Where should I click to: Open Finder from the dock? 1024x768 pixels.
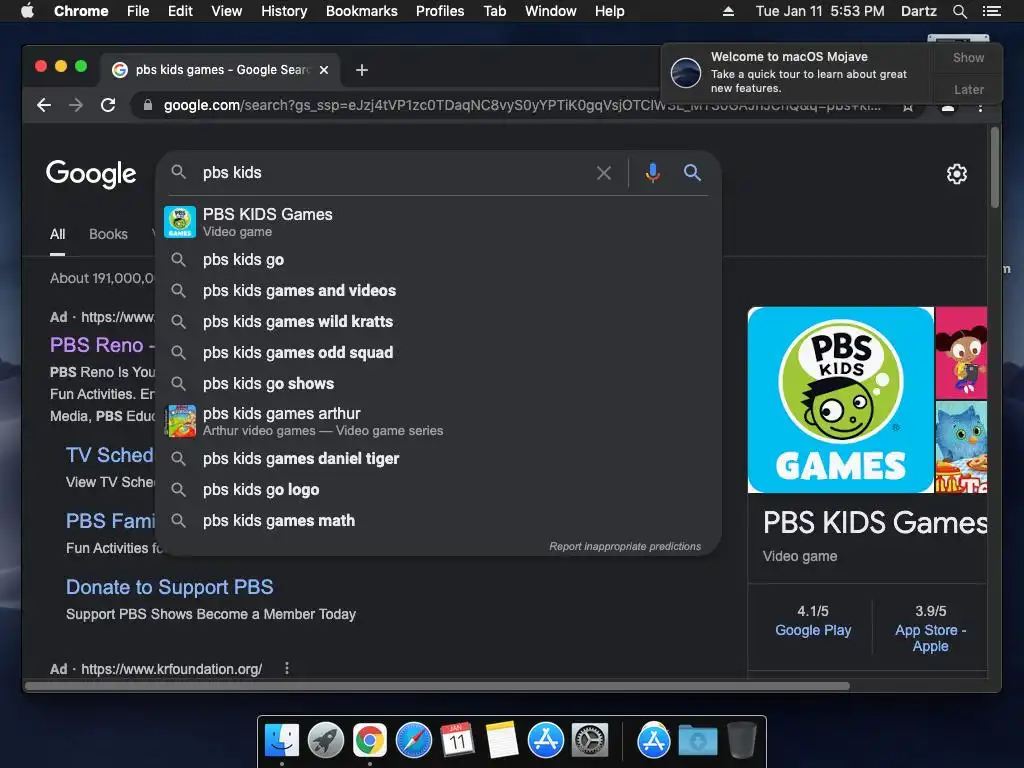(x=281, y=741)
